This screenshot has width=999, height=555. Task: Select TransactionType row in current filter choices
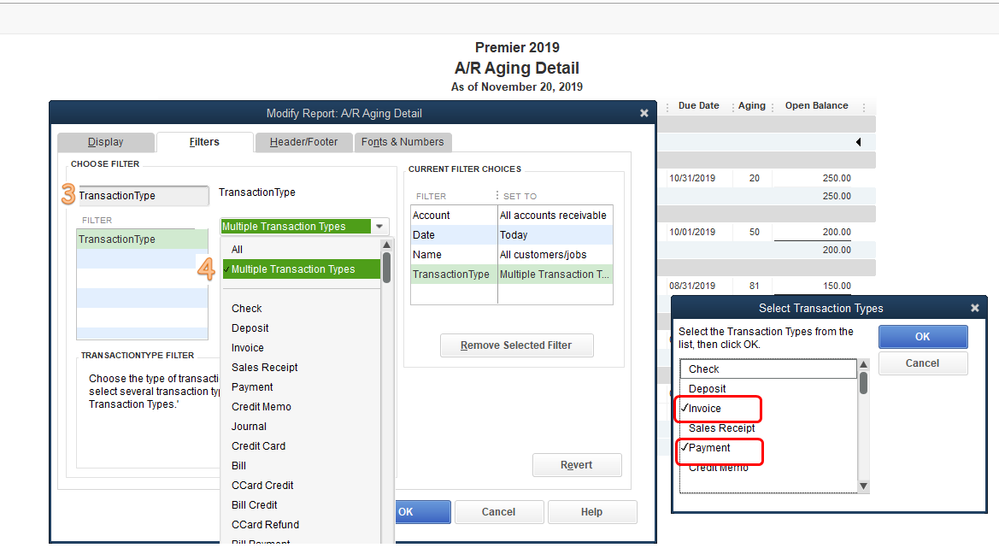click(512, 274)
